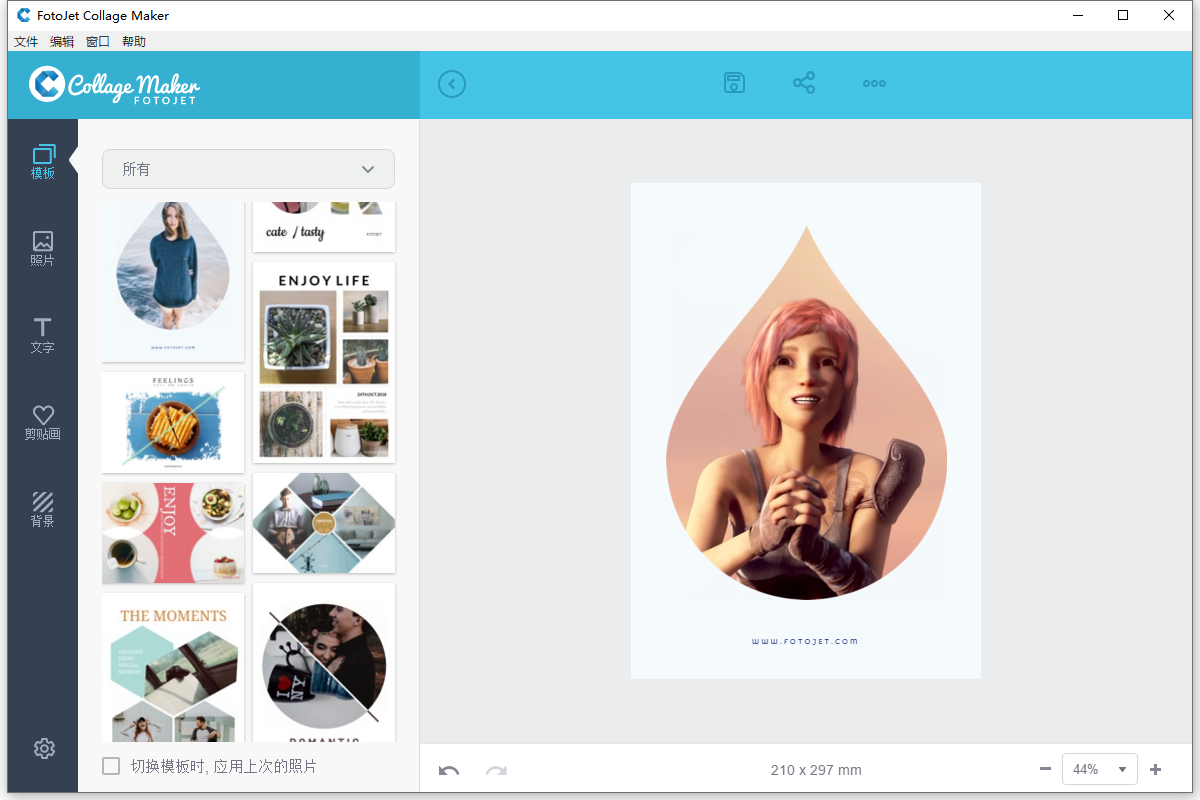Select the pink ENJOY template thumbnail
The width and height of the screenshot is (1200, 800).
(x=173, y=533)
